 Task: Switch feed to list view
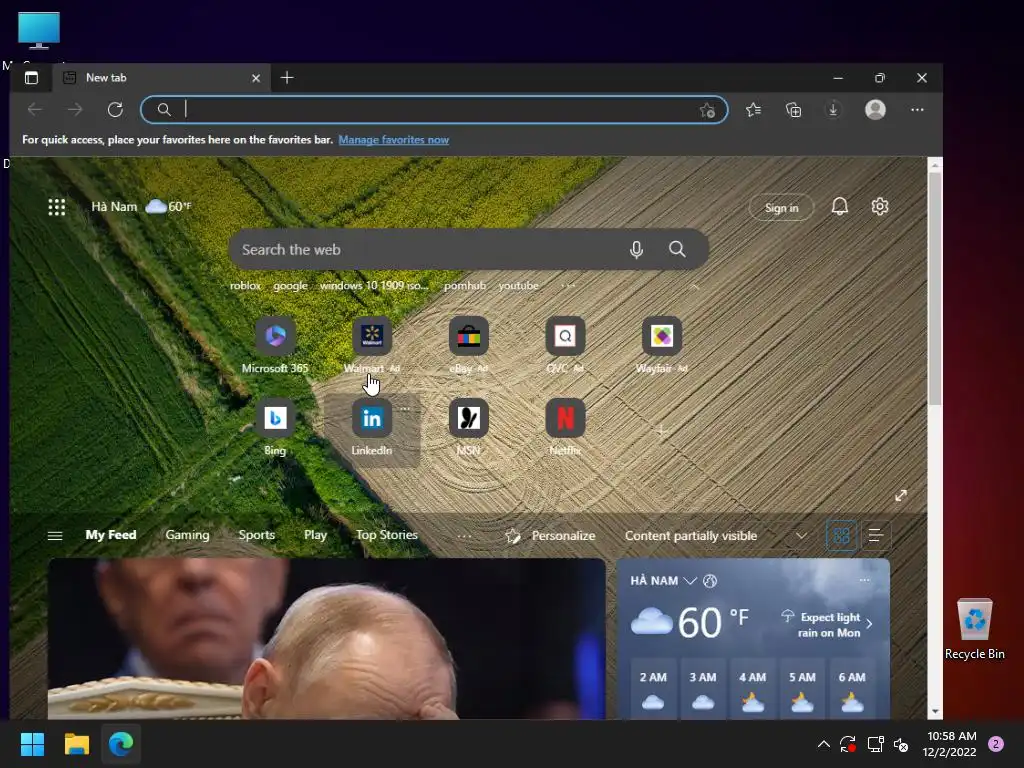click(x=876, y=536)
